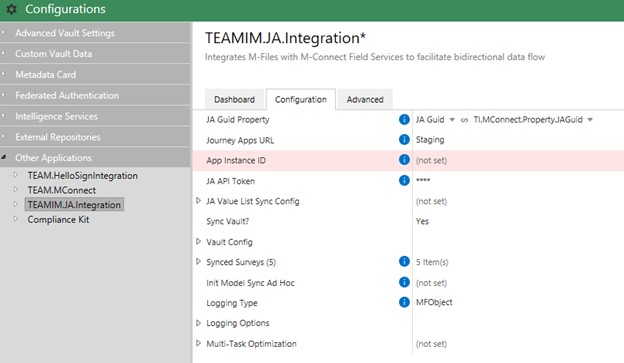Screen dimensions: 624x363
Task: Show info for App Instance ID
Action: point(404,160)
